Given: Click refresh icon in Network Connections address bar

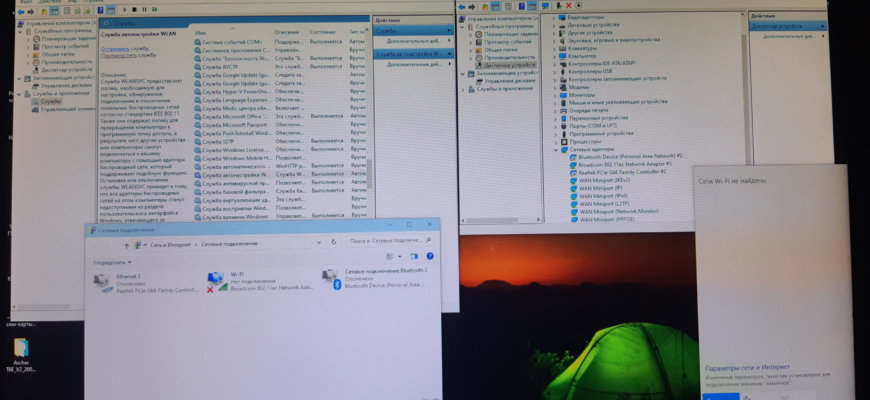Looking at the screenshot, I should tap(333, 242).
